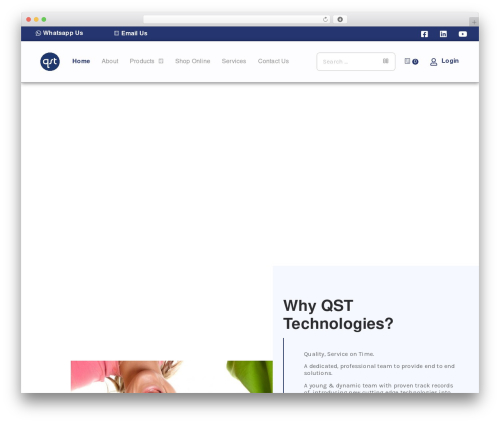This screenshot has width=500, height=423.
Task: Click the envelope icon beside Email Us
Action: (x=116, y=33)
